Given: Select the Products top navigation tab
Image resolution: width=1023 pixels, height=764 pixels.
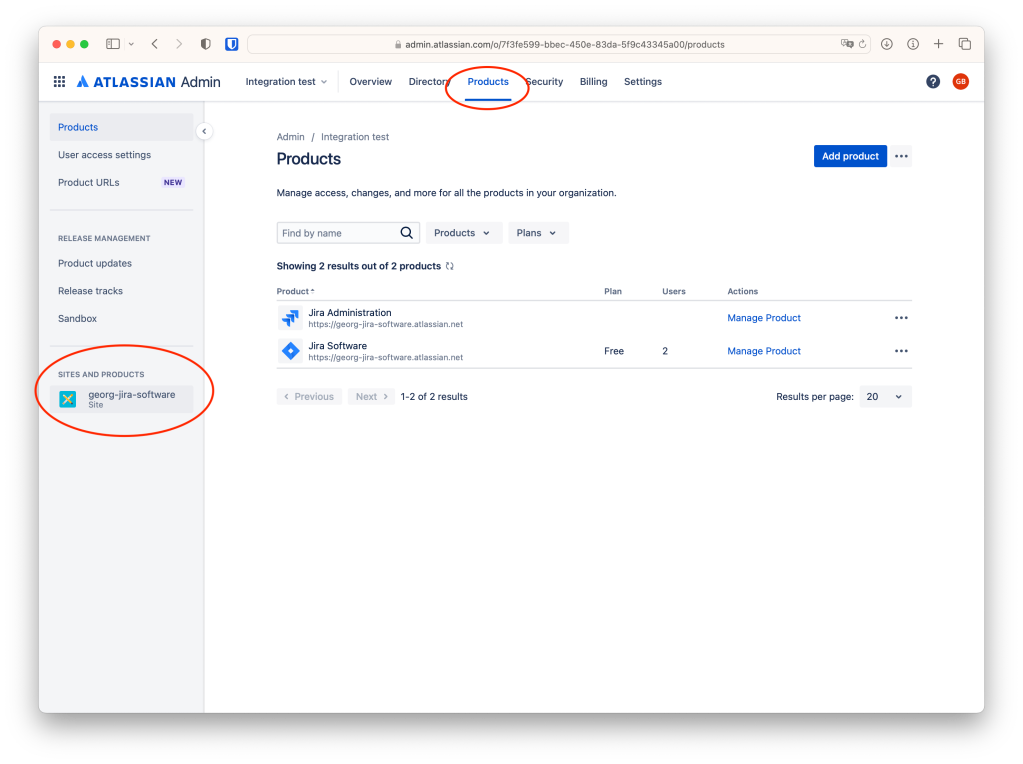Looking at the screenshot, I should [488, 82].
